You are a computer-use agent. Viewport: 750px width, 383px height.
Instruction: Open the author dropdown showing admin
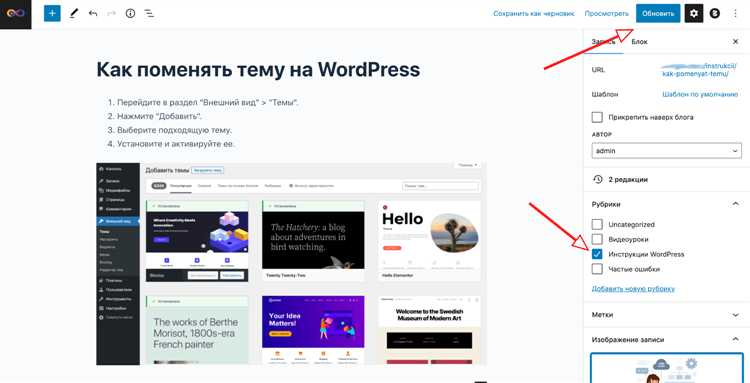click(x=666, y=151)
